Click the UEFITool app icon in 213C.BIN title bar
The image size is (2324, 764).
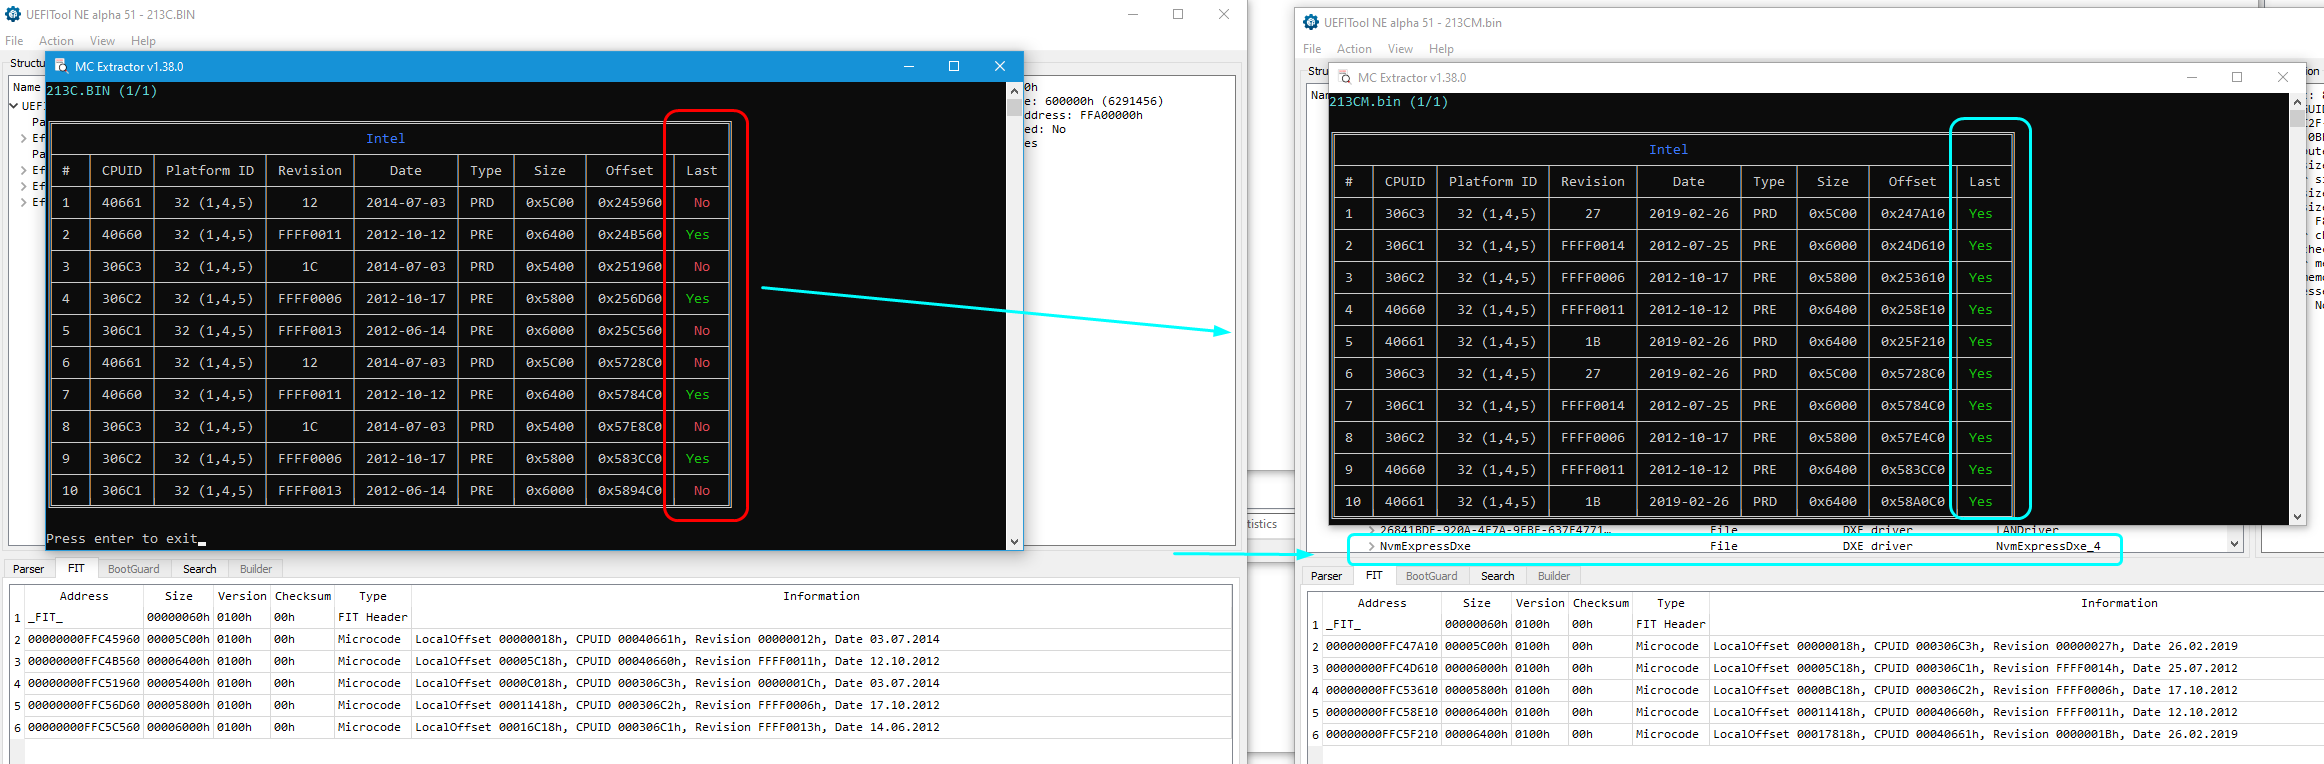[x=13, y=14]
